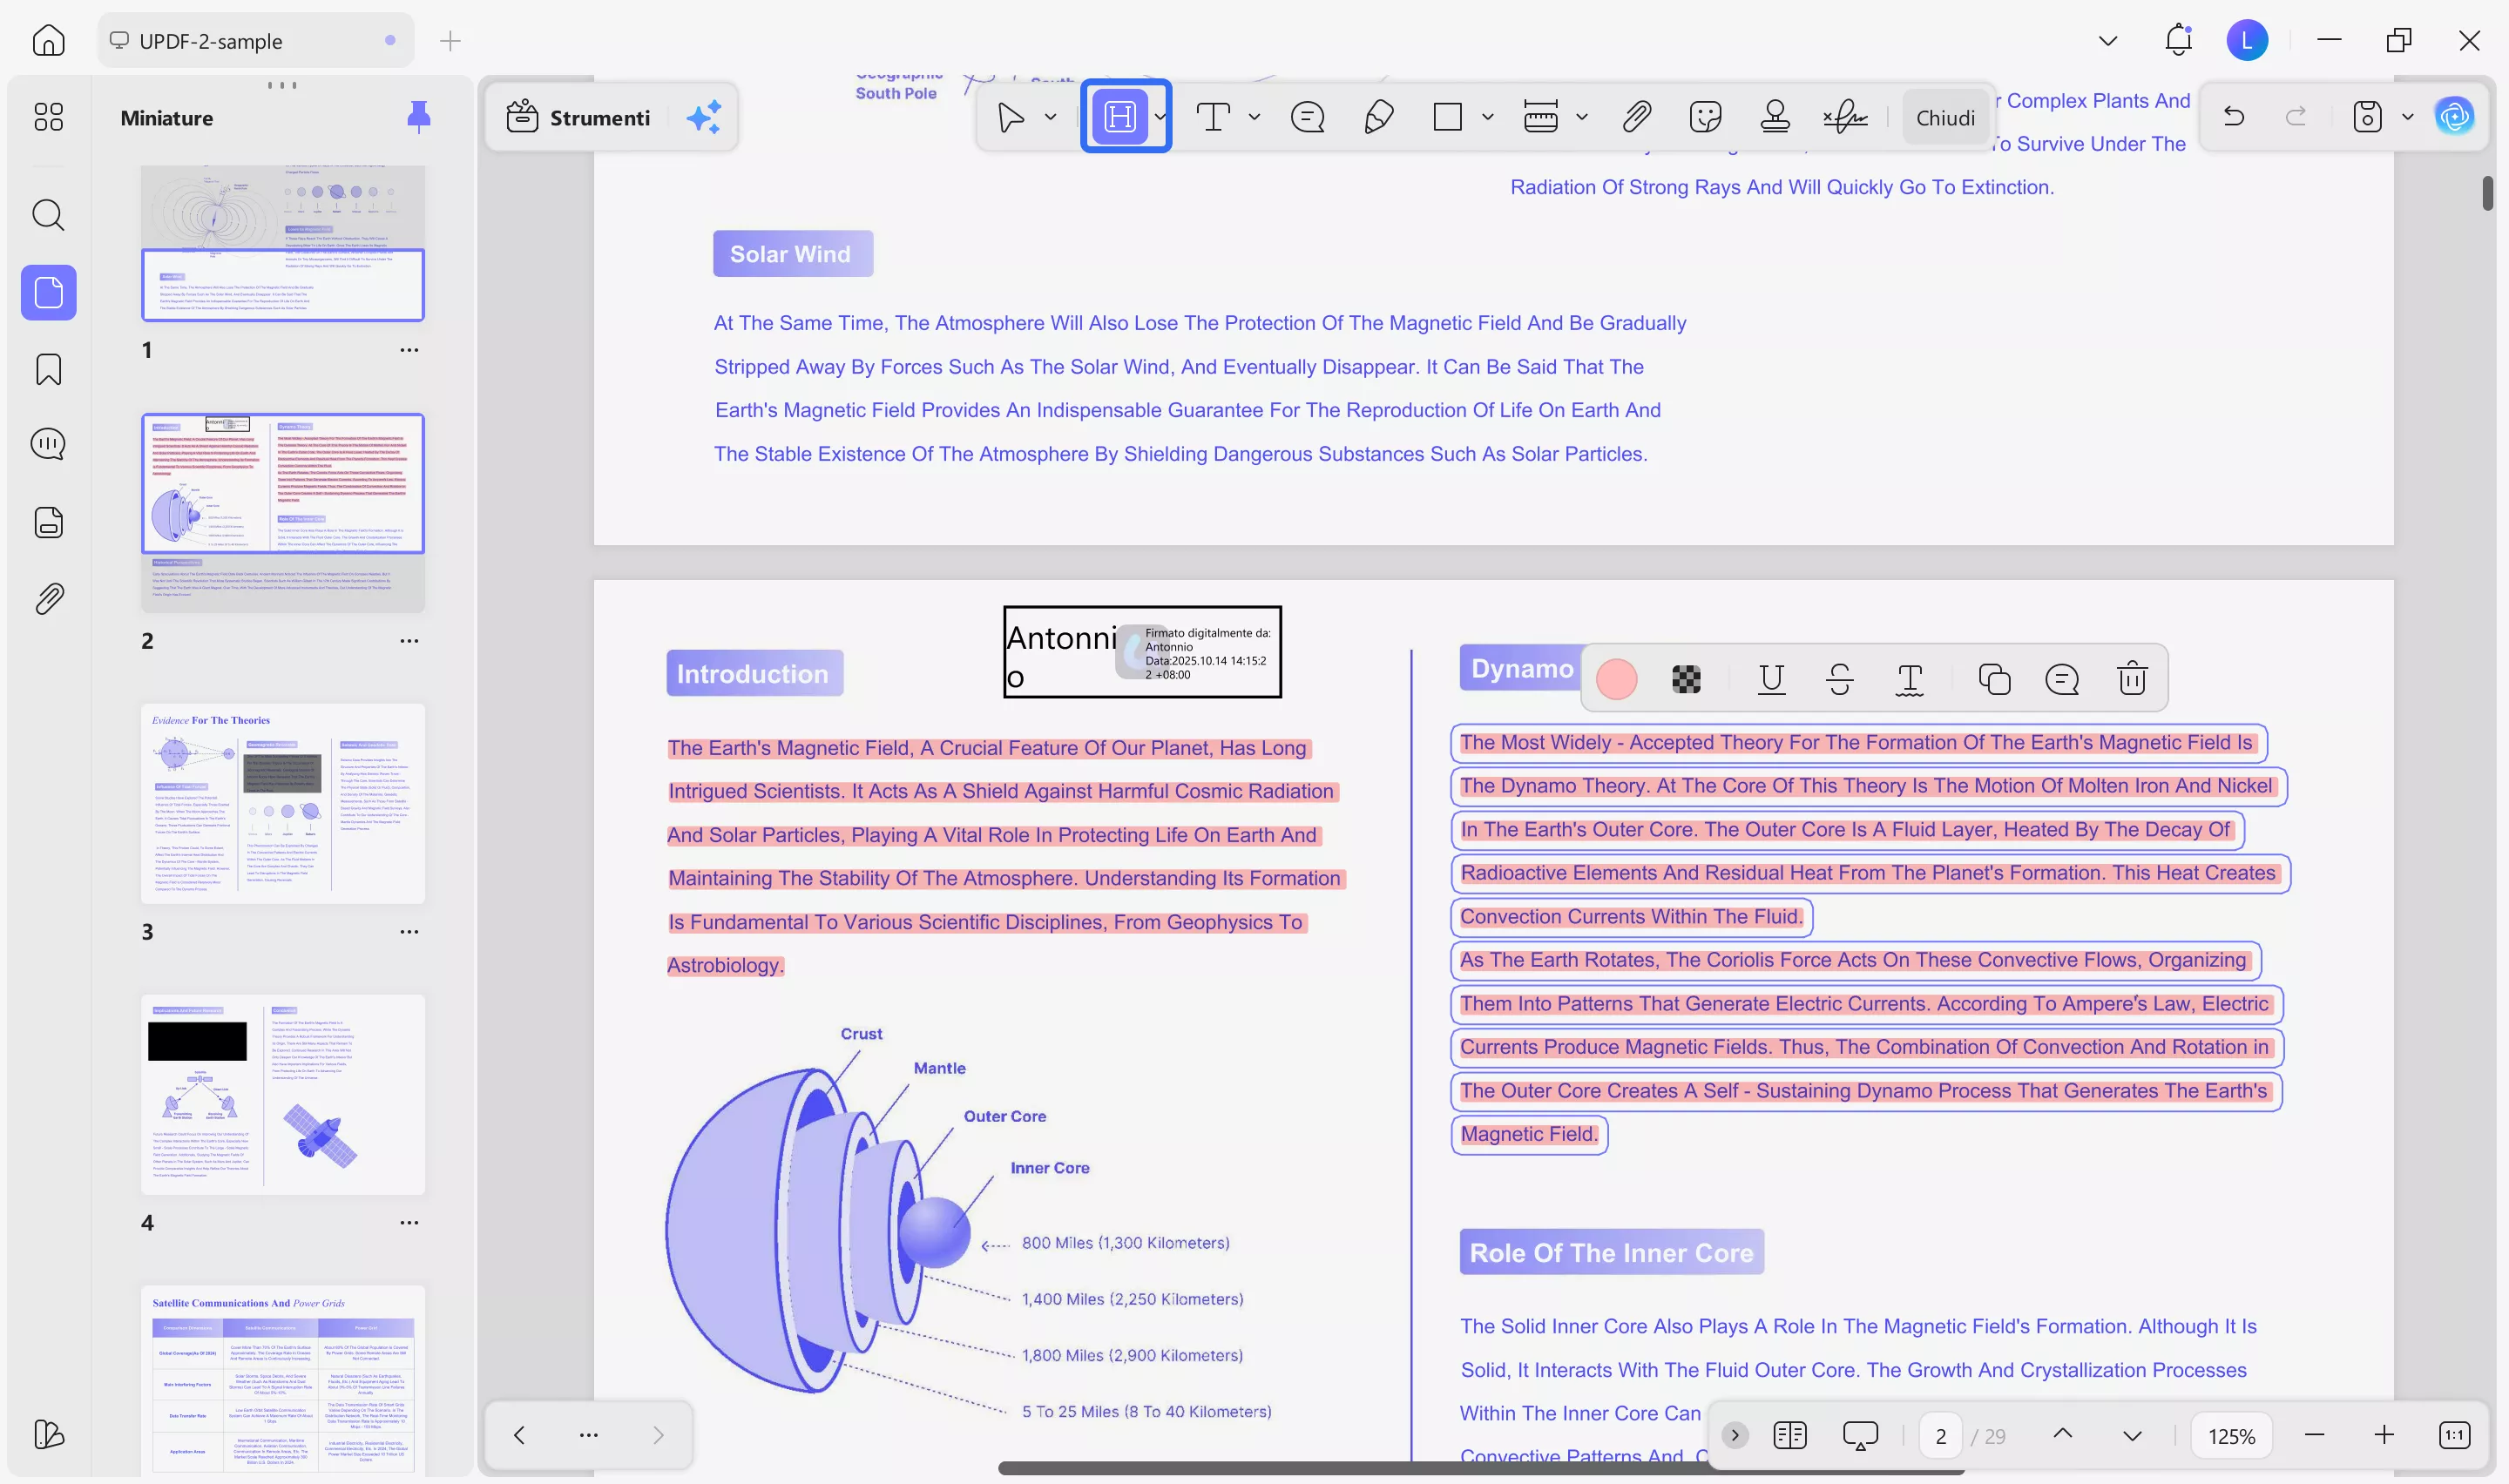Add note to highlighted text

(x=2062, y=678)
